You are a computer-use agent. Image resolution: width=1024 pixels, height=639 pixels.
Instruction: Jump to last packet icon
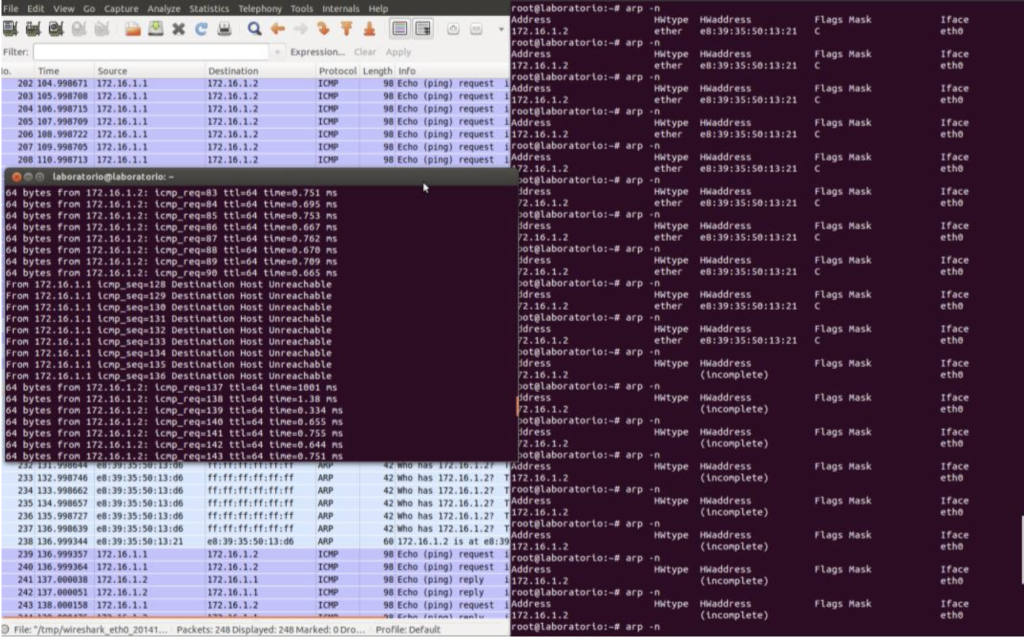[369, 29]
